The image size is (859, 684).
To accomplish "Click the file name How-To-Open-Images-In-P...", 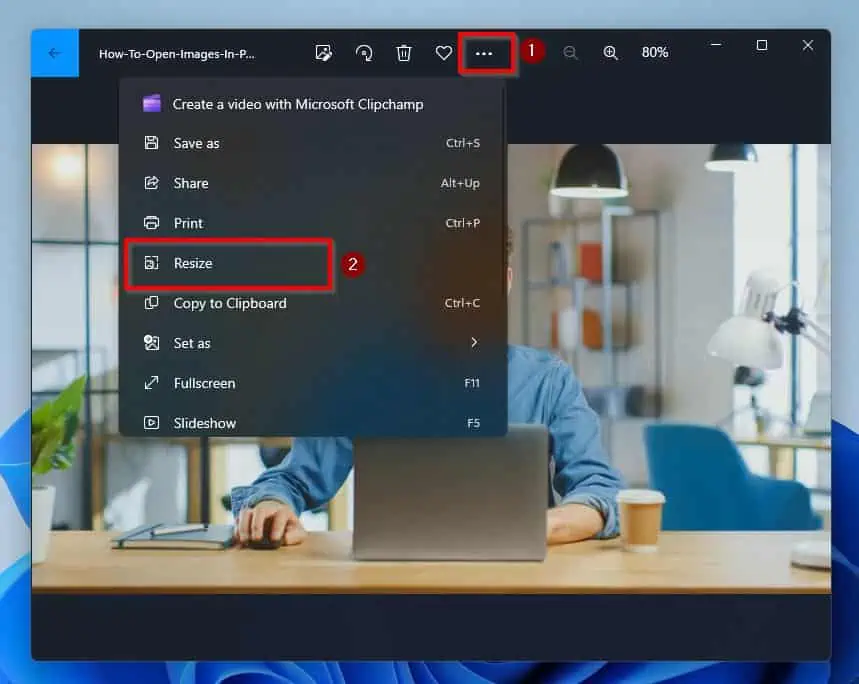I will click(x=176, y=54).
